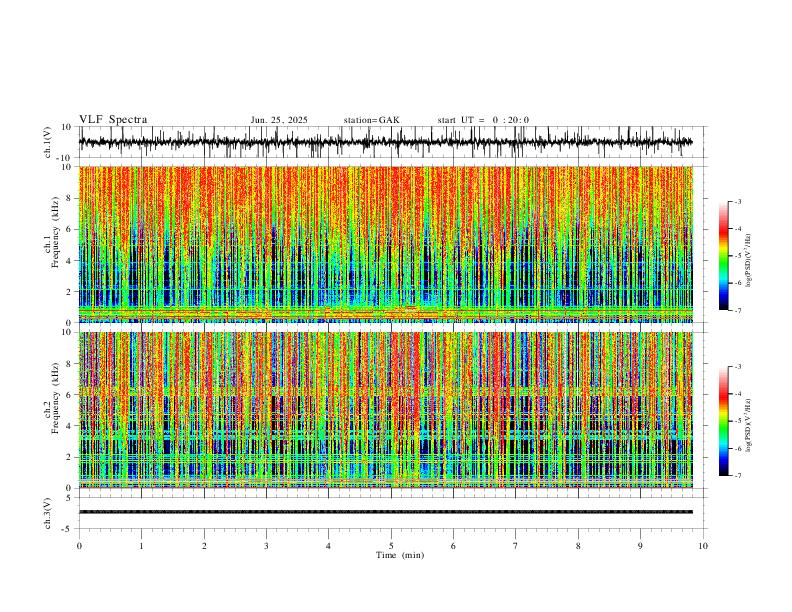
Task: Click the ch.1 spectrogram panel
Action: (385, 244)
